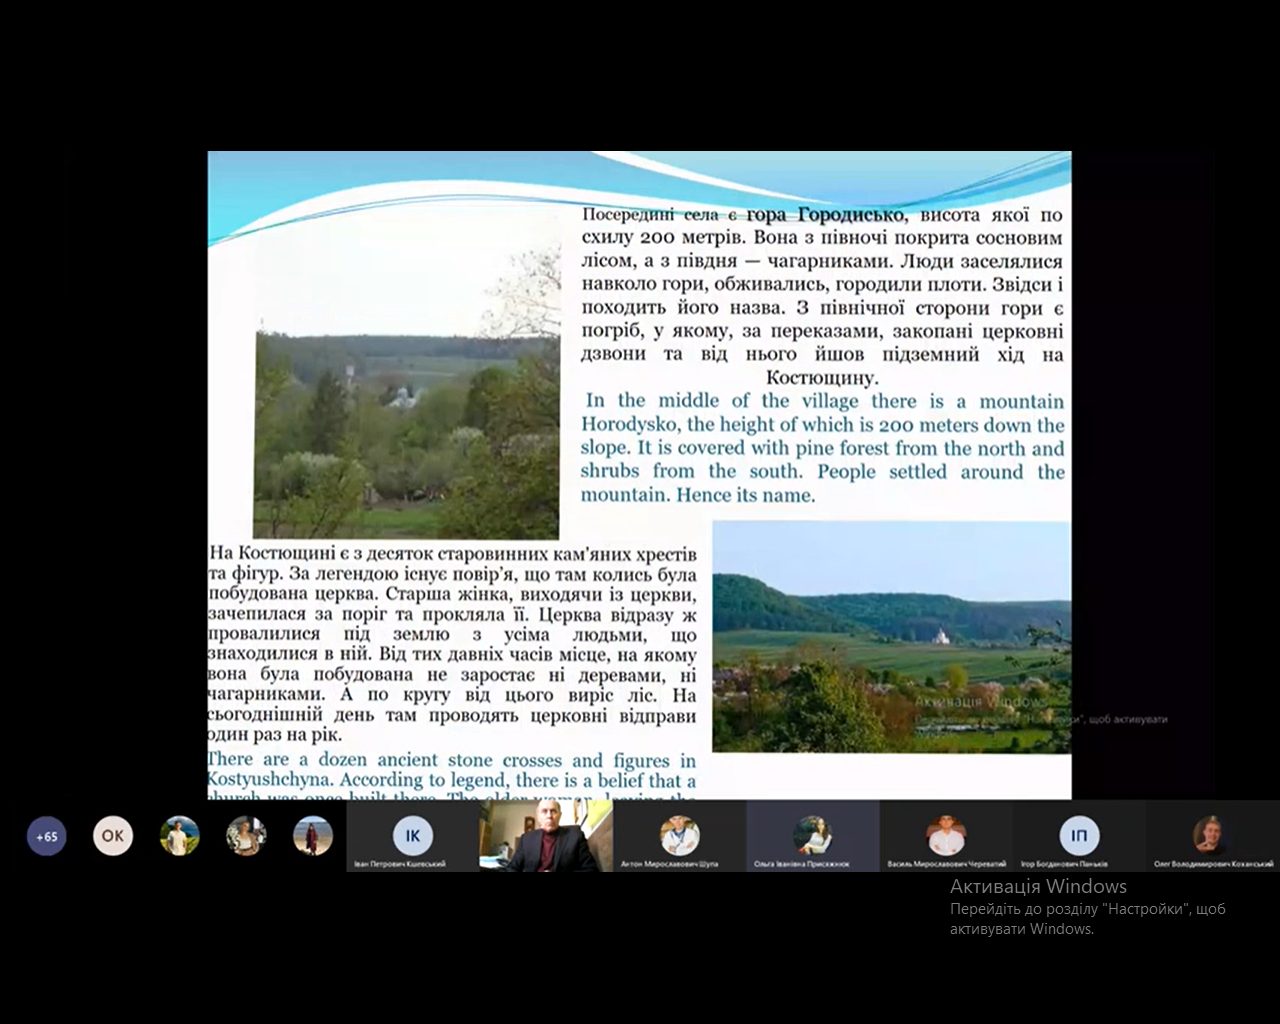Screen dimensions: 1280x1024
Task: Select Антон Мирославович Шупа's avatar
Action: (679, 834)
